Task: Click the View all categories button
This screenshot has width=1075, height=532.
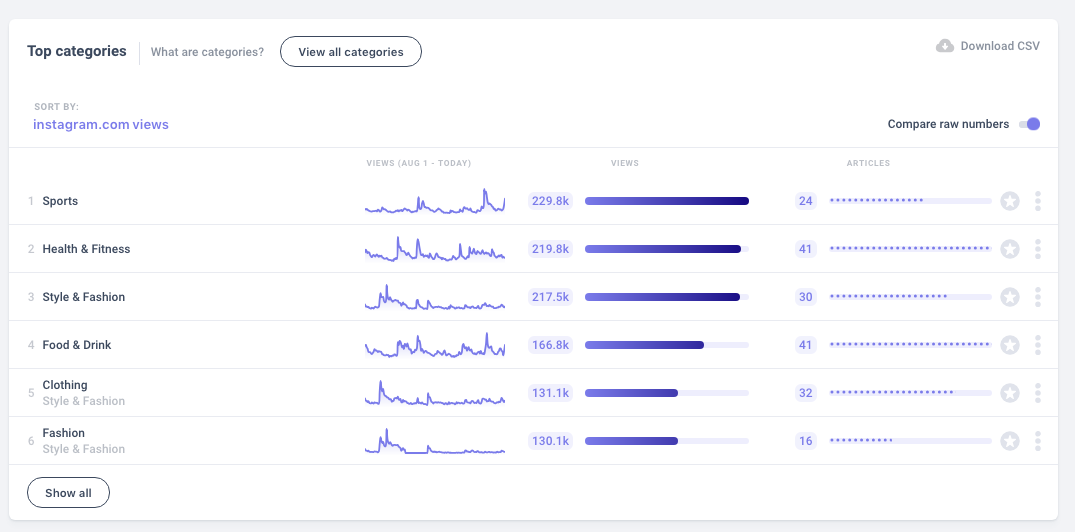Action: pos(350,52)
